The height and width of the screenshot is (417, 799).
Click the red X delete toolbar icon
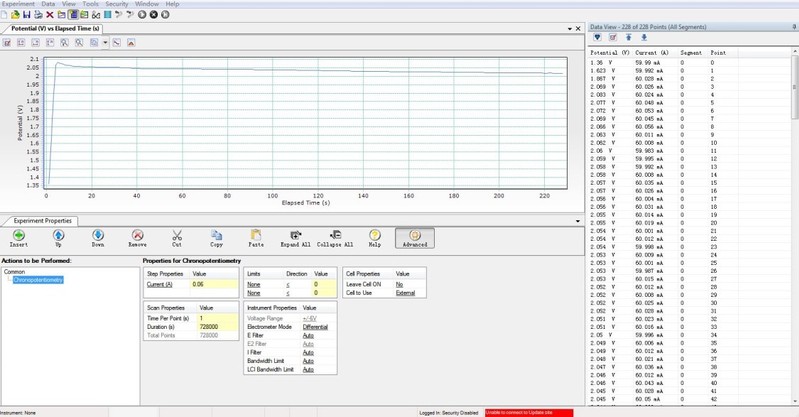(x=50, y=15)
